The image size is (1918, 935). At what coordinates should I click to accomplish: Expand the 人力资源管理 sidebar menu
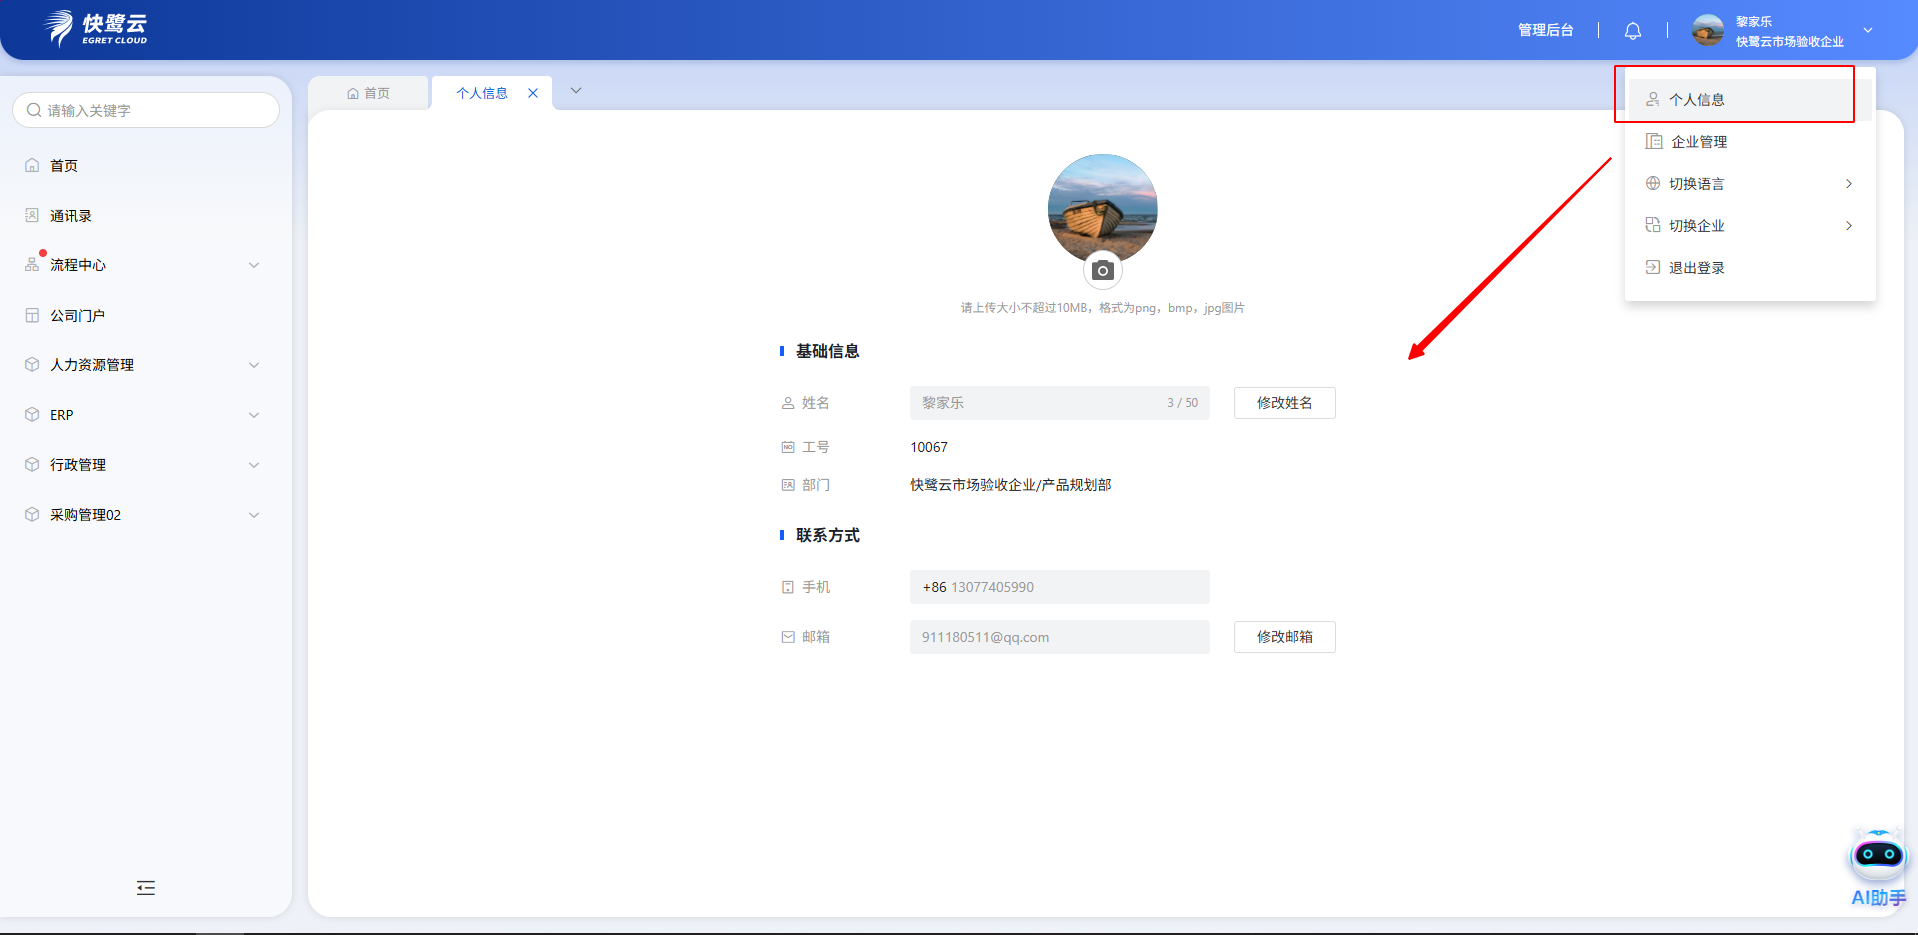tap(145, 365)
